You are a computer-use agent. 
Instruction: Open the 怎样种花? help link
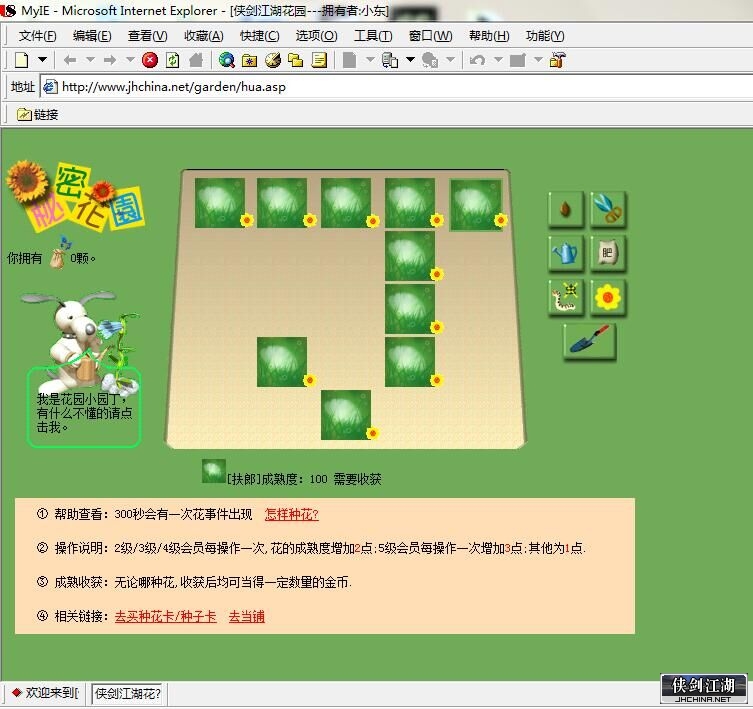click(291, 514)
